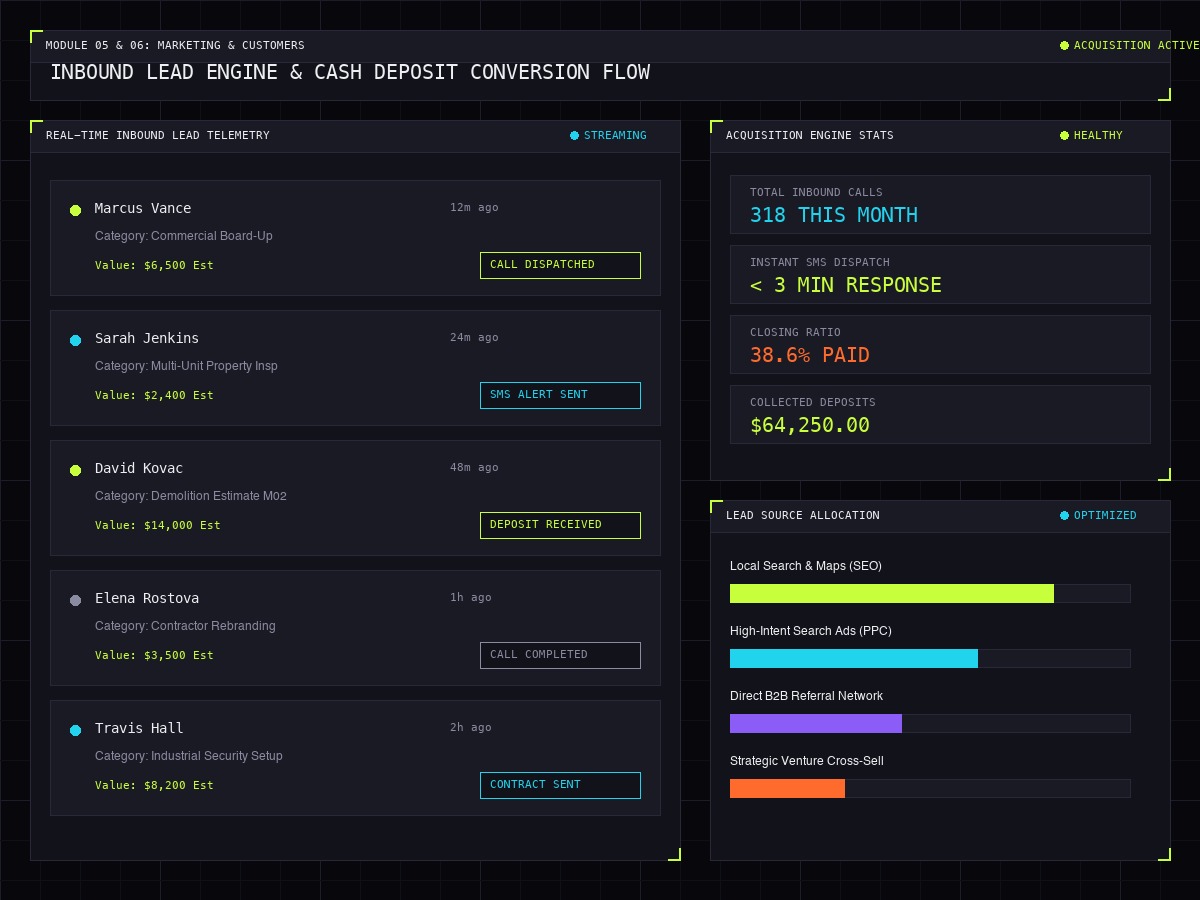Image resolution: width=1200 pixels, height=900 pixels.
Task: Click the $64,250.00 deposits value
Action: click(810, 425)
